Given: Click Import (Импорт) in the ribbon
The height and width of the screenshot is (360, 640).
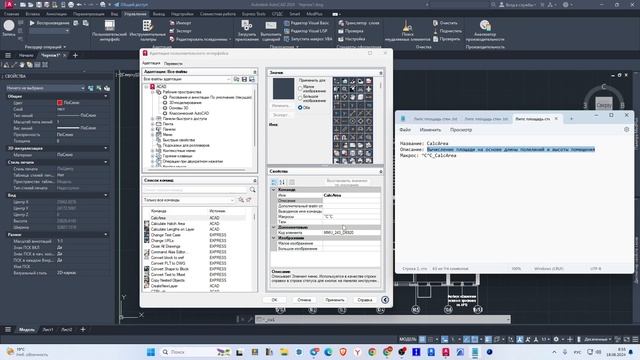Looking at the screenshot, I should pyautogui.click(x=180, y=23).
